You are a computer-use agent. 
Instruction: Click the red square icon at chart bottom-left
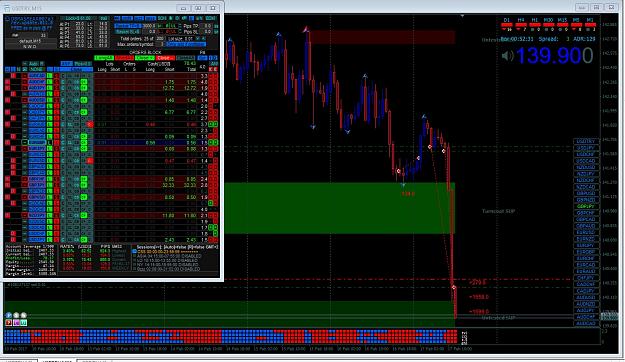click(8, 322)
